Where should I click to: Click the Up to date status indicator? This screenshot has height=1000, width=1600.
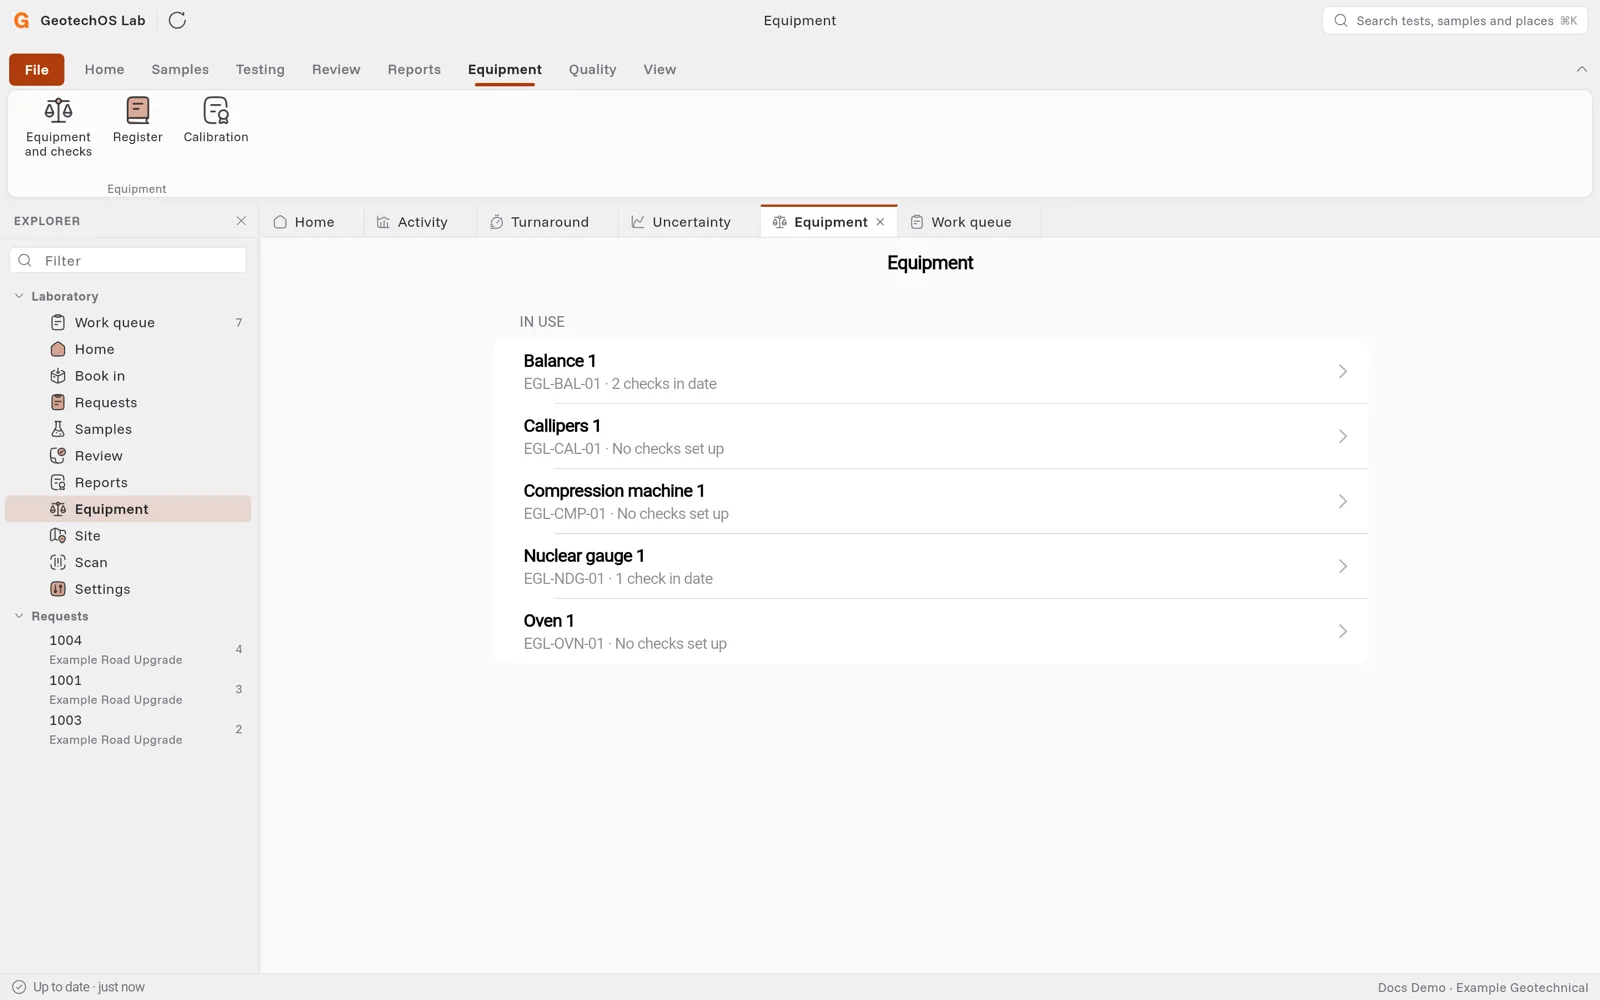[x=78, y=987]
